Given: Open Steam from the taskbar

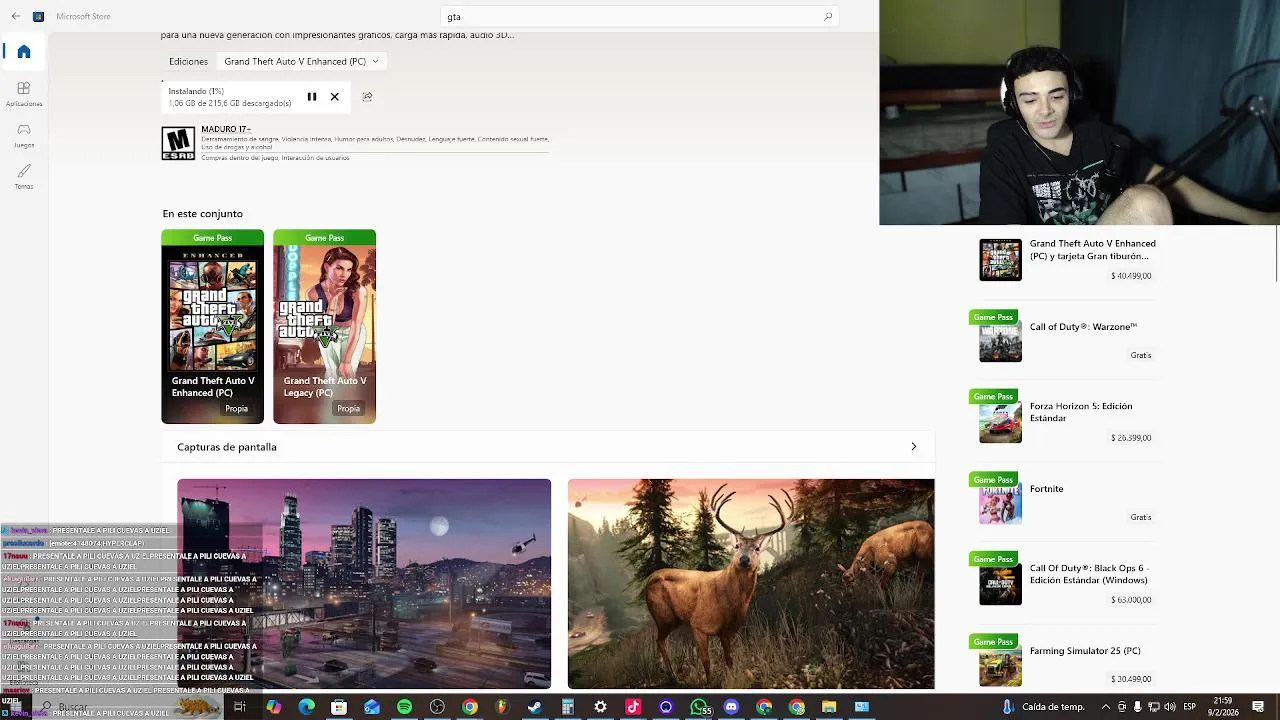Looking at the screenshot, I should [x=535, y=707].
